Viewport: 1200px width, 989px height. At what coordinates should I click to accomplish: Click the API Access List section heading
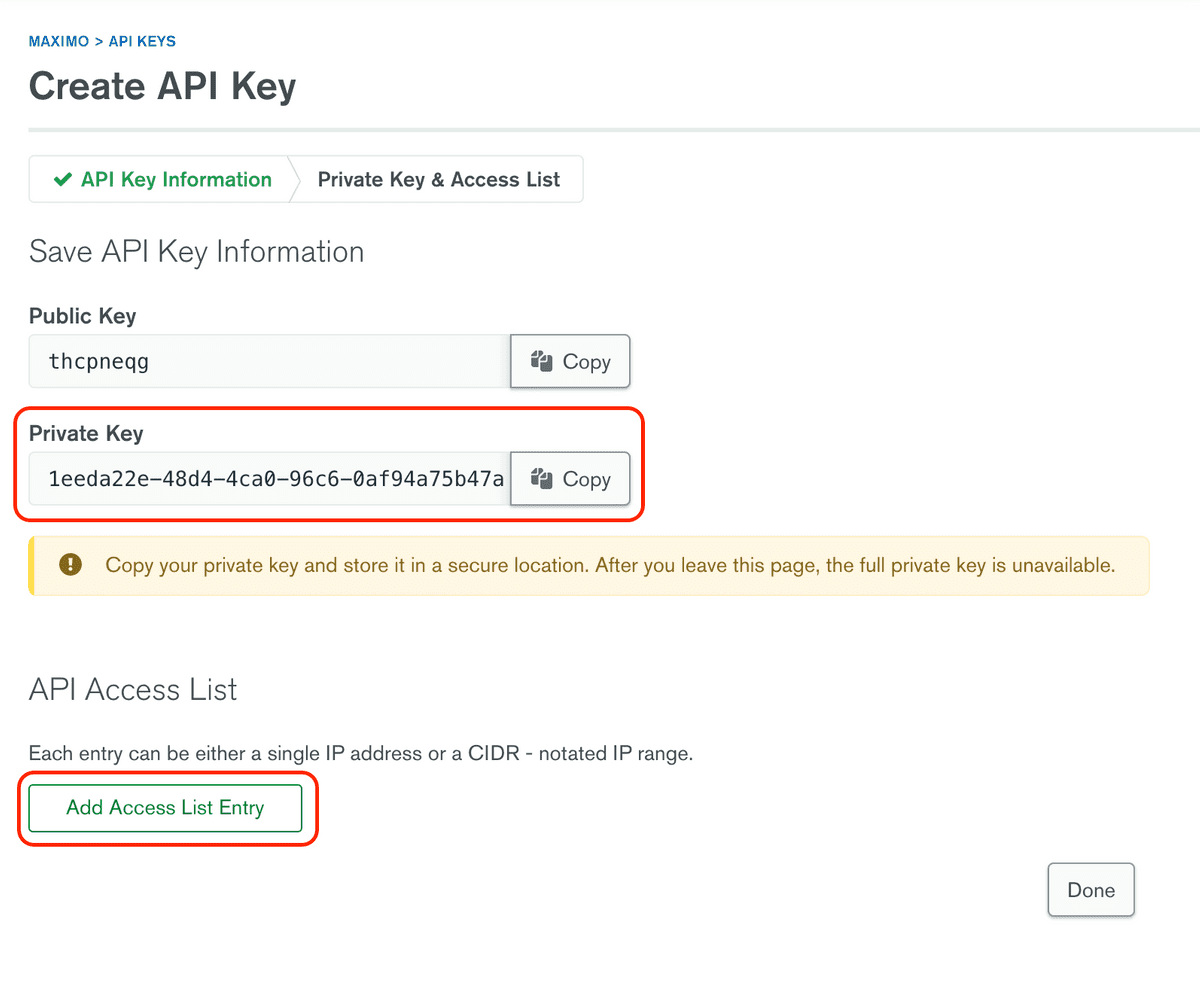coord(133,689)
